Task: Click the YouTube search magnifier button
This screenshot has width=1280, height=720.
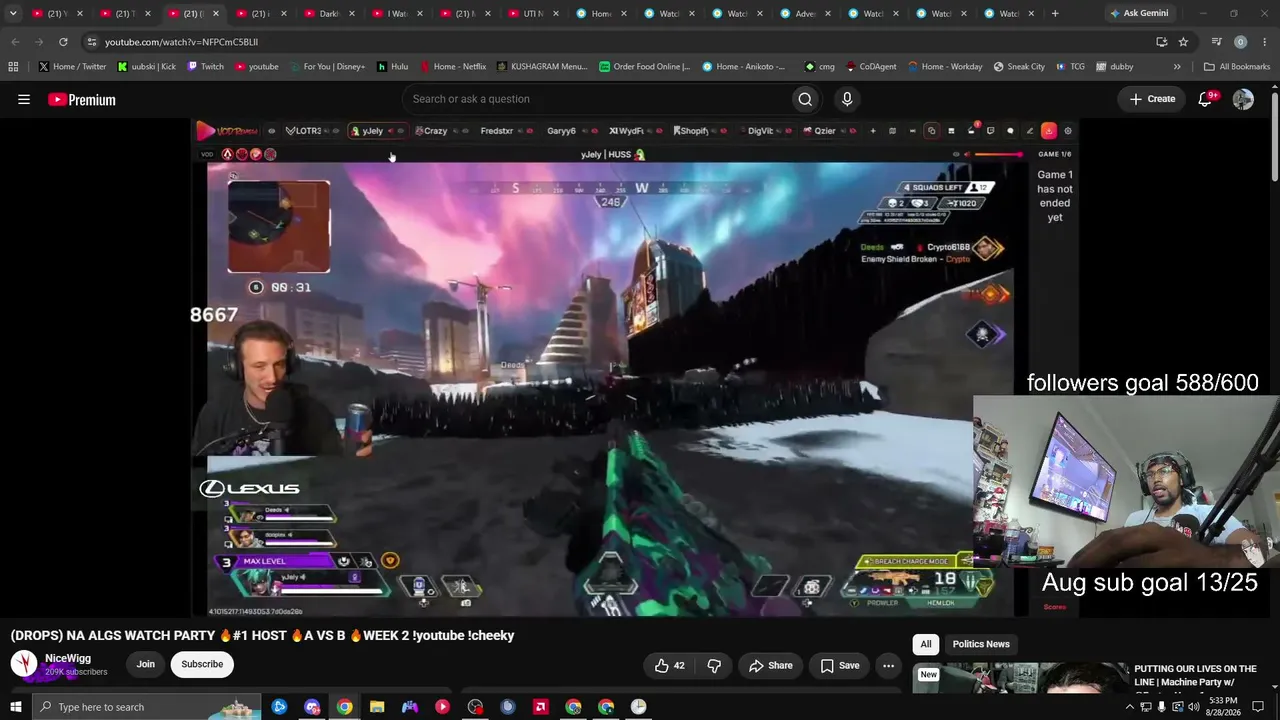Action: point(805,99)
